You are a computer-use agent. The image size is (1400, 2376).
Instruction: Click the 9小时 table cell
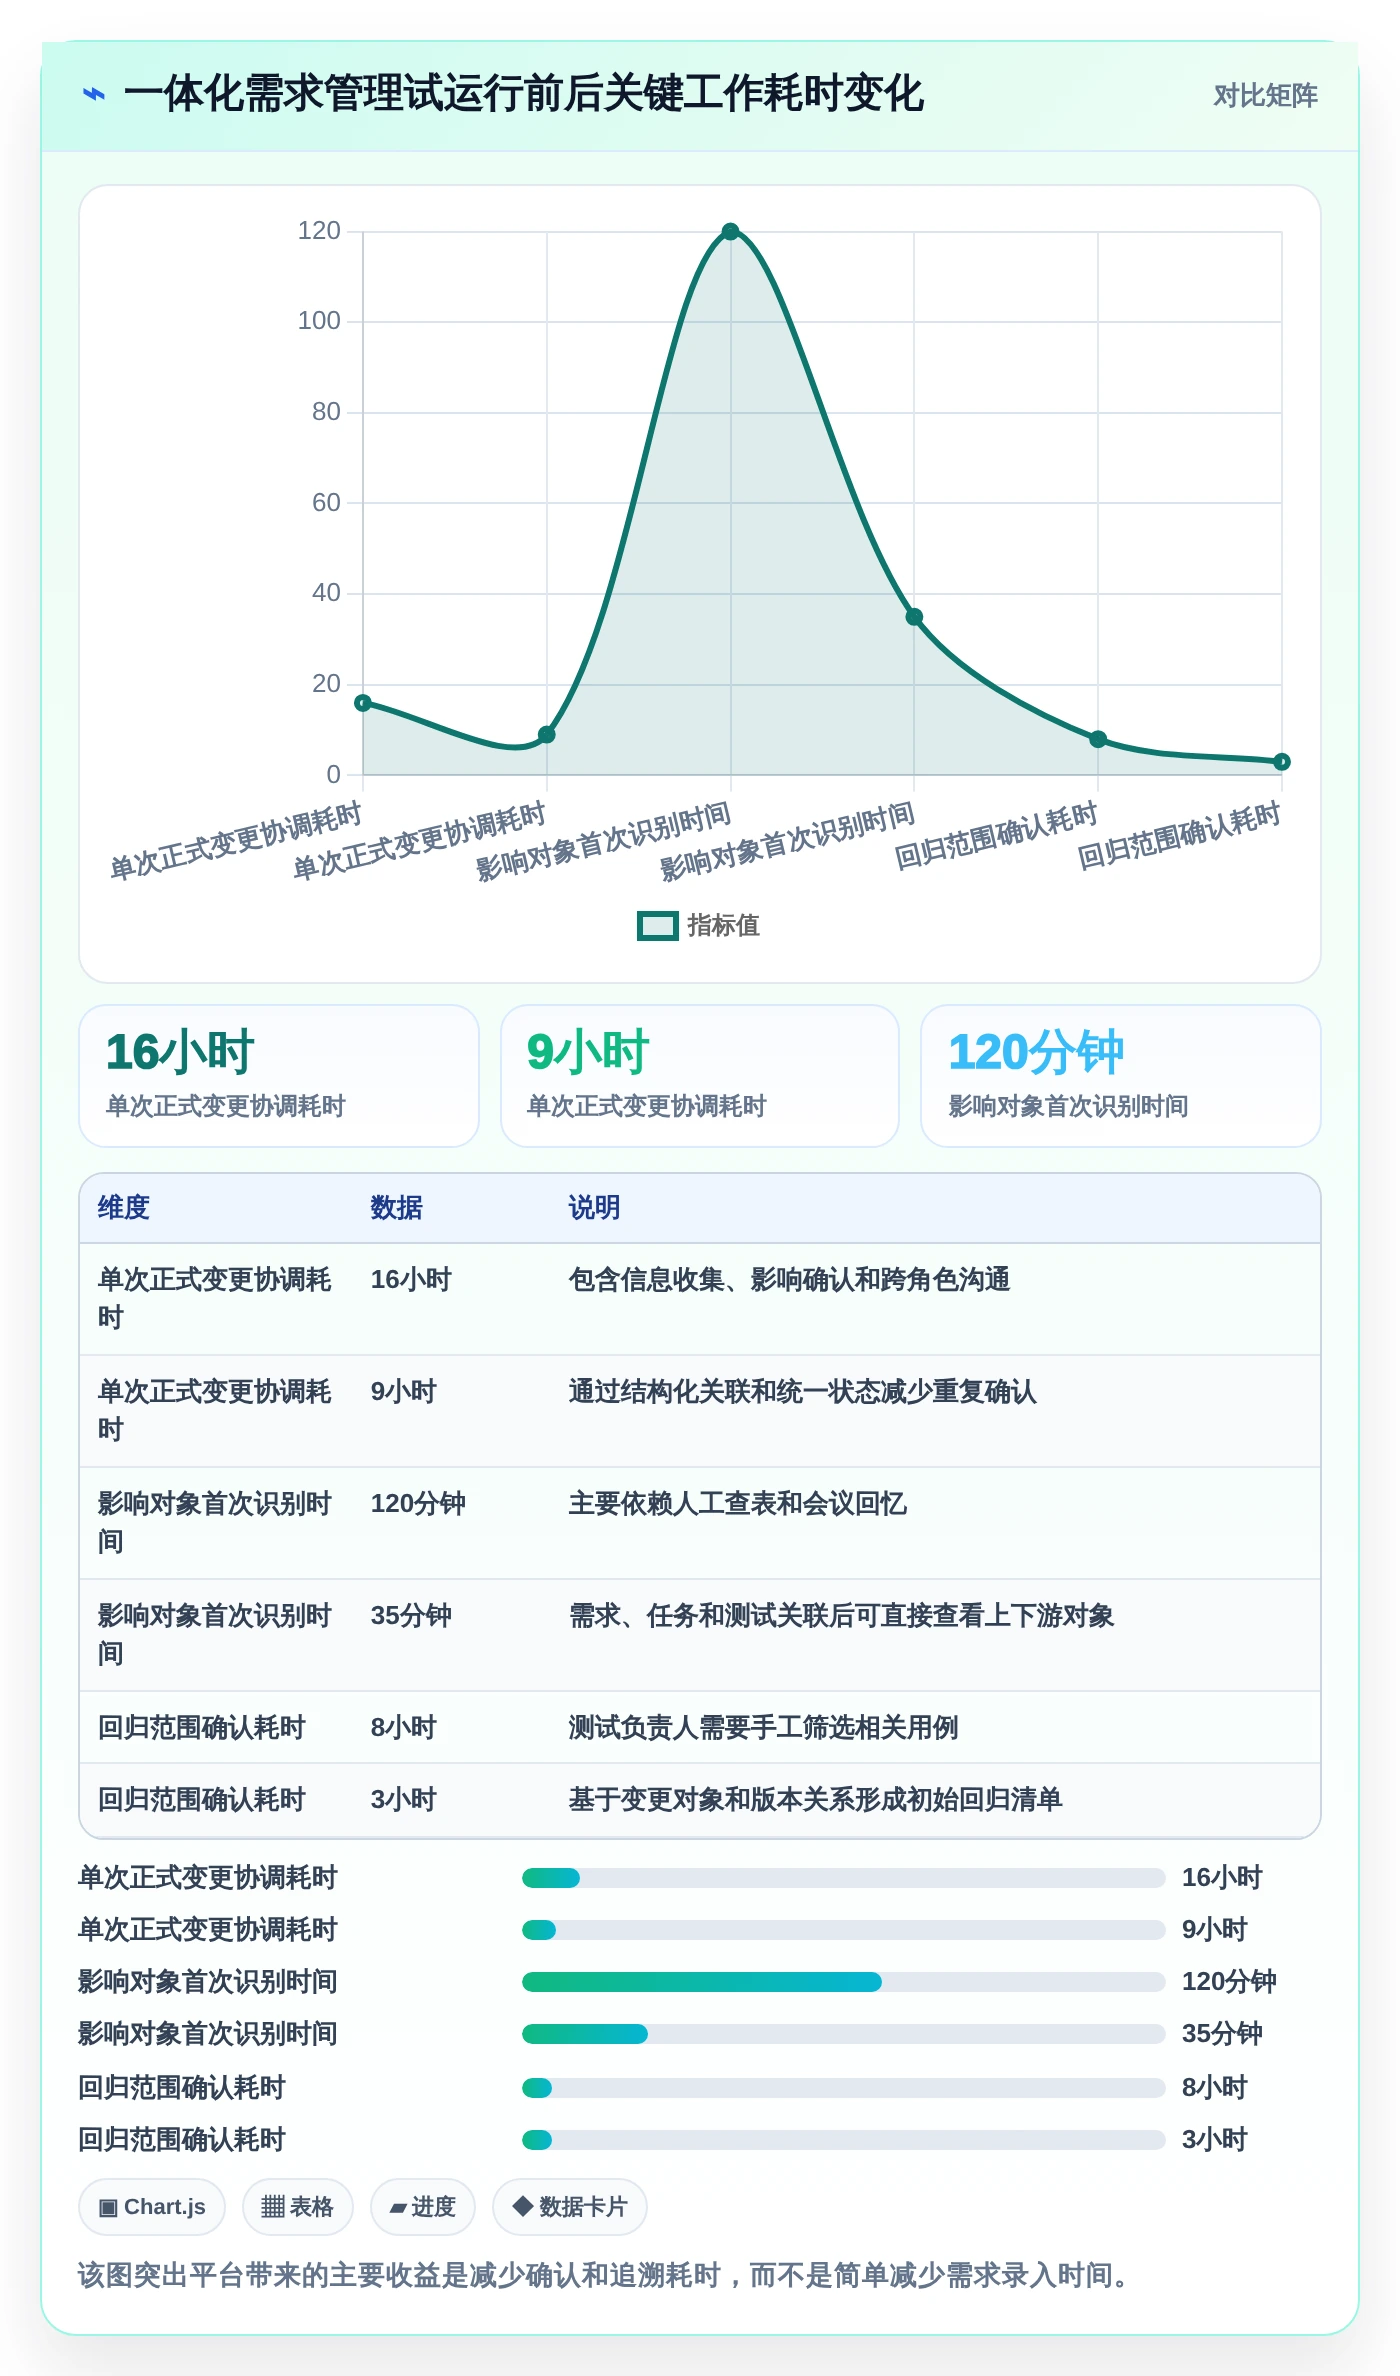(x=404, y=1392)
